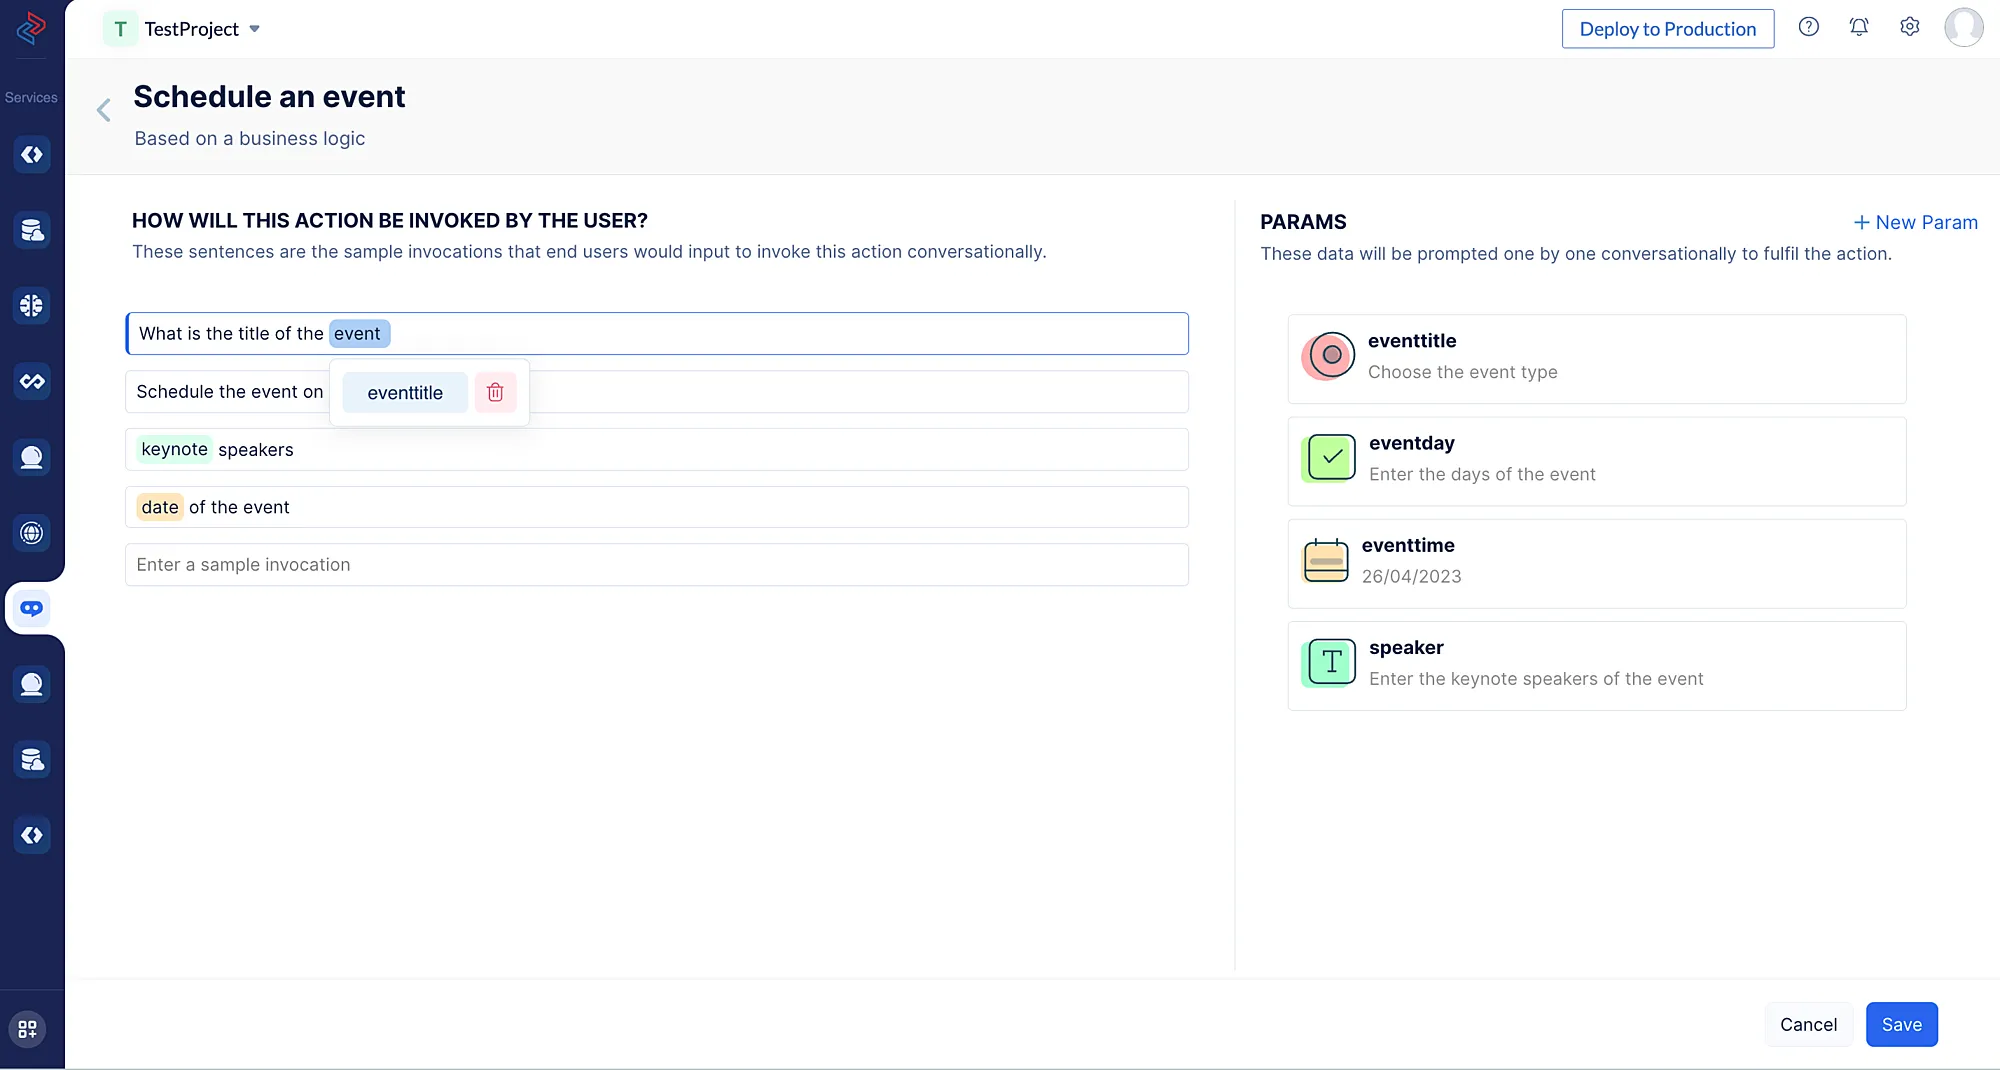Open the eventtime param card
The image size is (2000, 1070).
tap(1596, 563)
